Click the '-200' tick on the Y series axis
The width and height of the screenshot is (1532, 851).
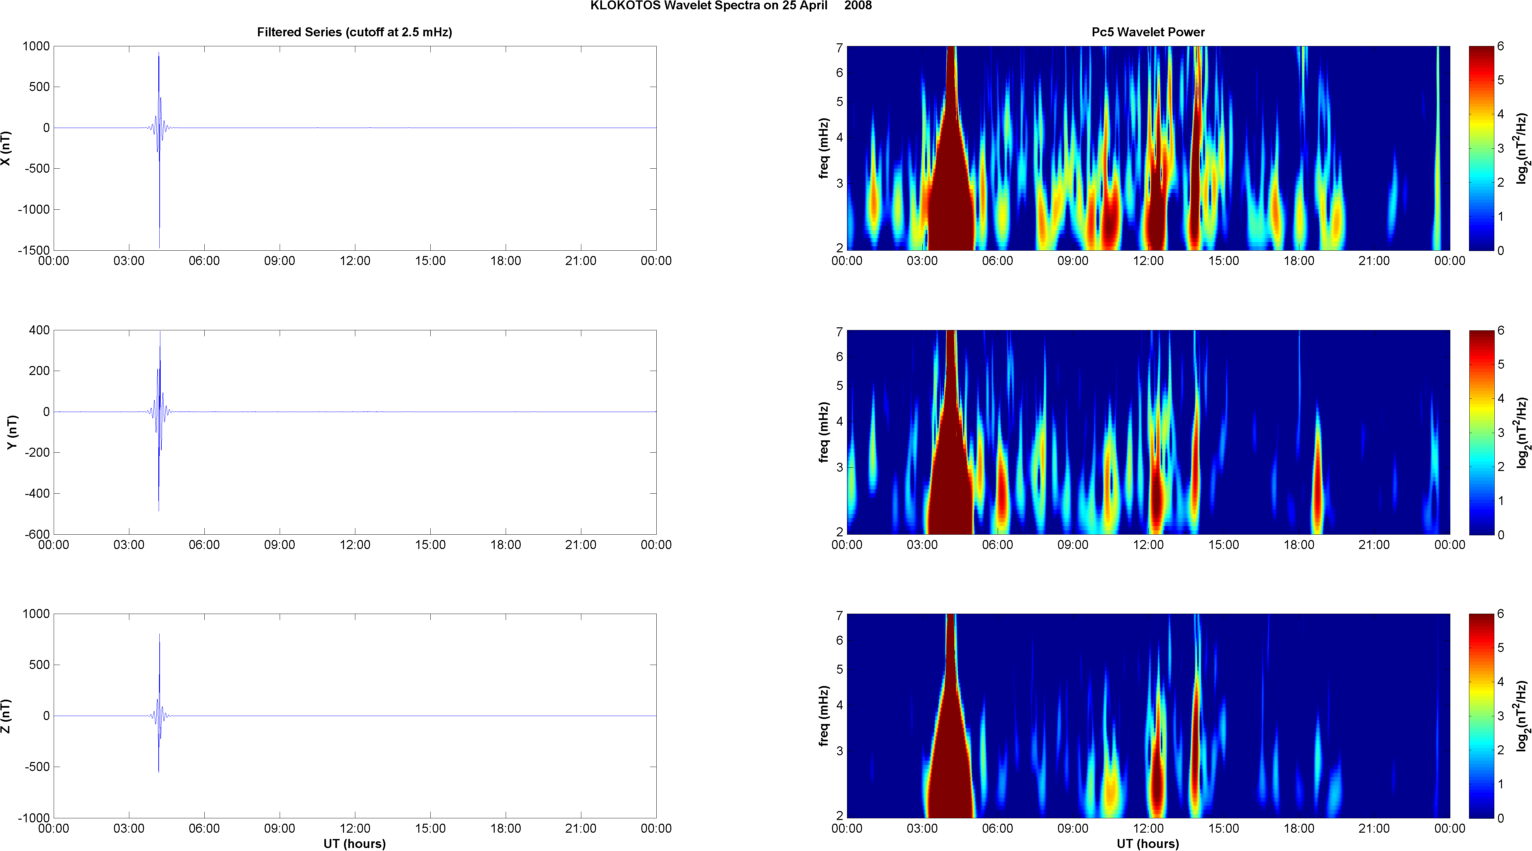pyautogui.click(x=36, y=453)
